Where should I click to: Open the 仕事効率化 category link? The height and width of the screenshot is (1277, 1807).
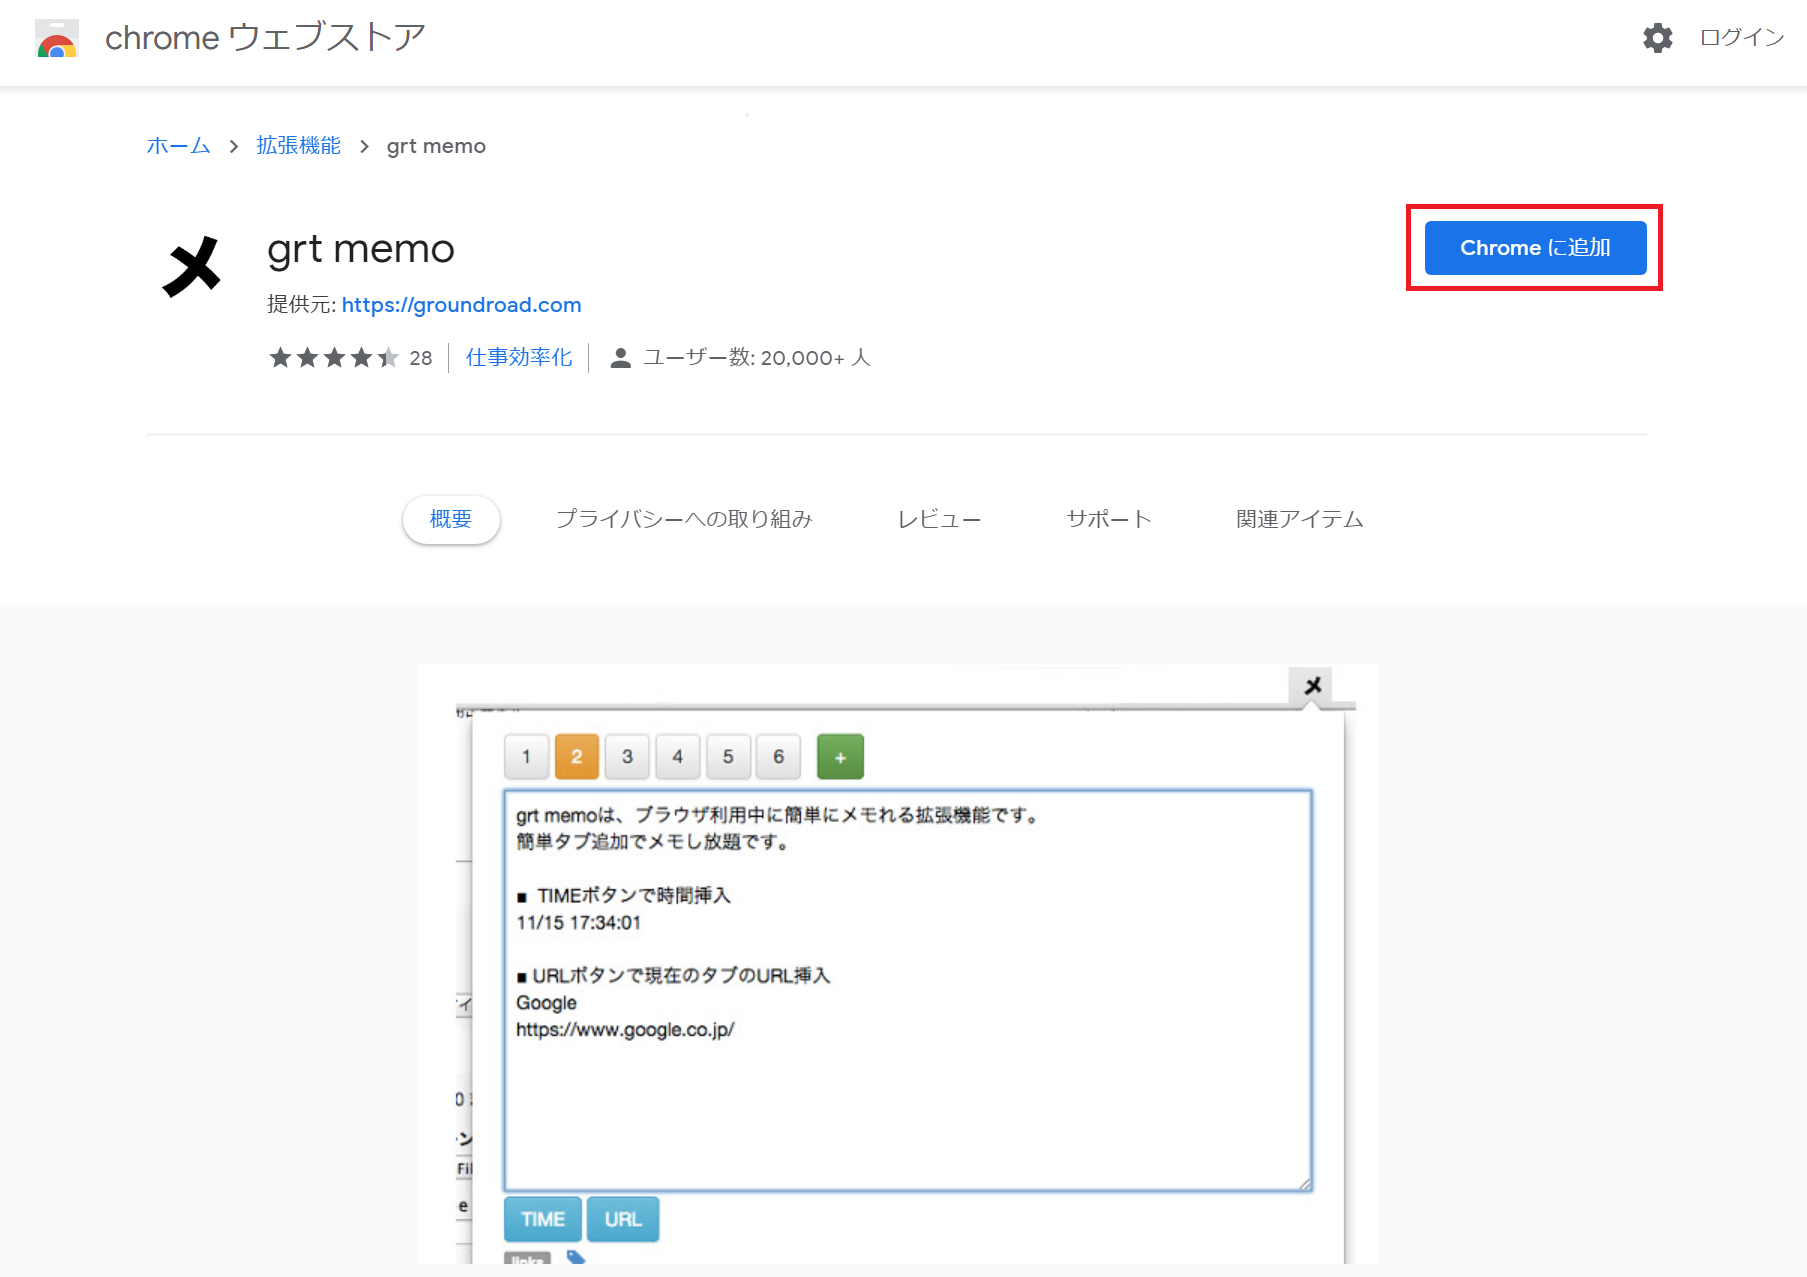[519, 358]
